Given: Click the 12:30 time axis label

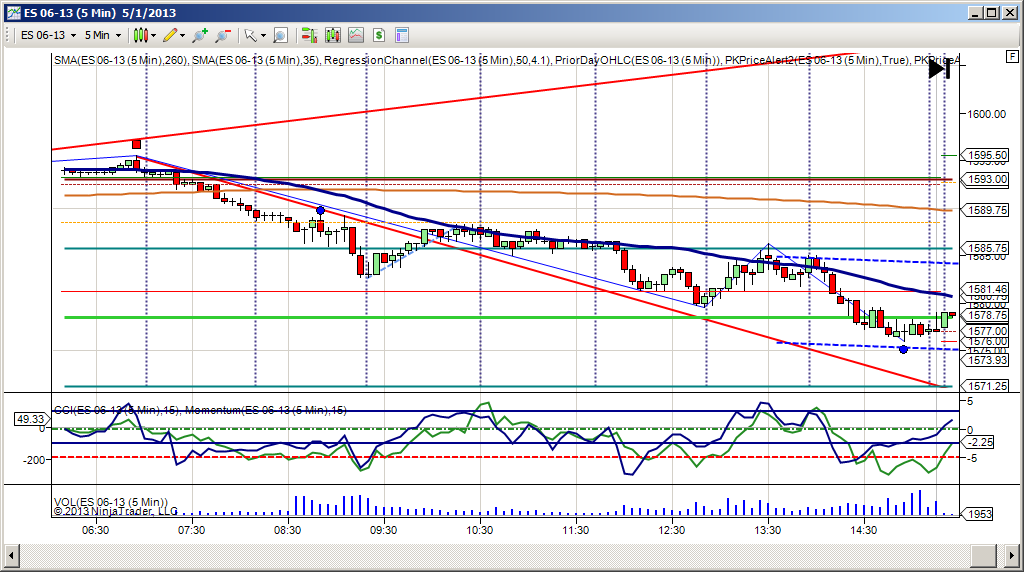Looking at the screenshot, I should (x=671, y=530).
